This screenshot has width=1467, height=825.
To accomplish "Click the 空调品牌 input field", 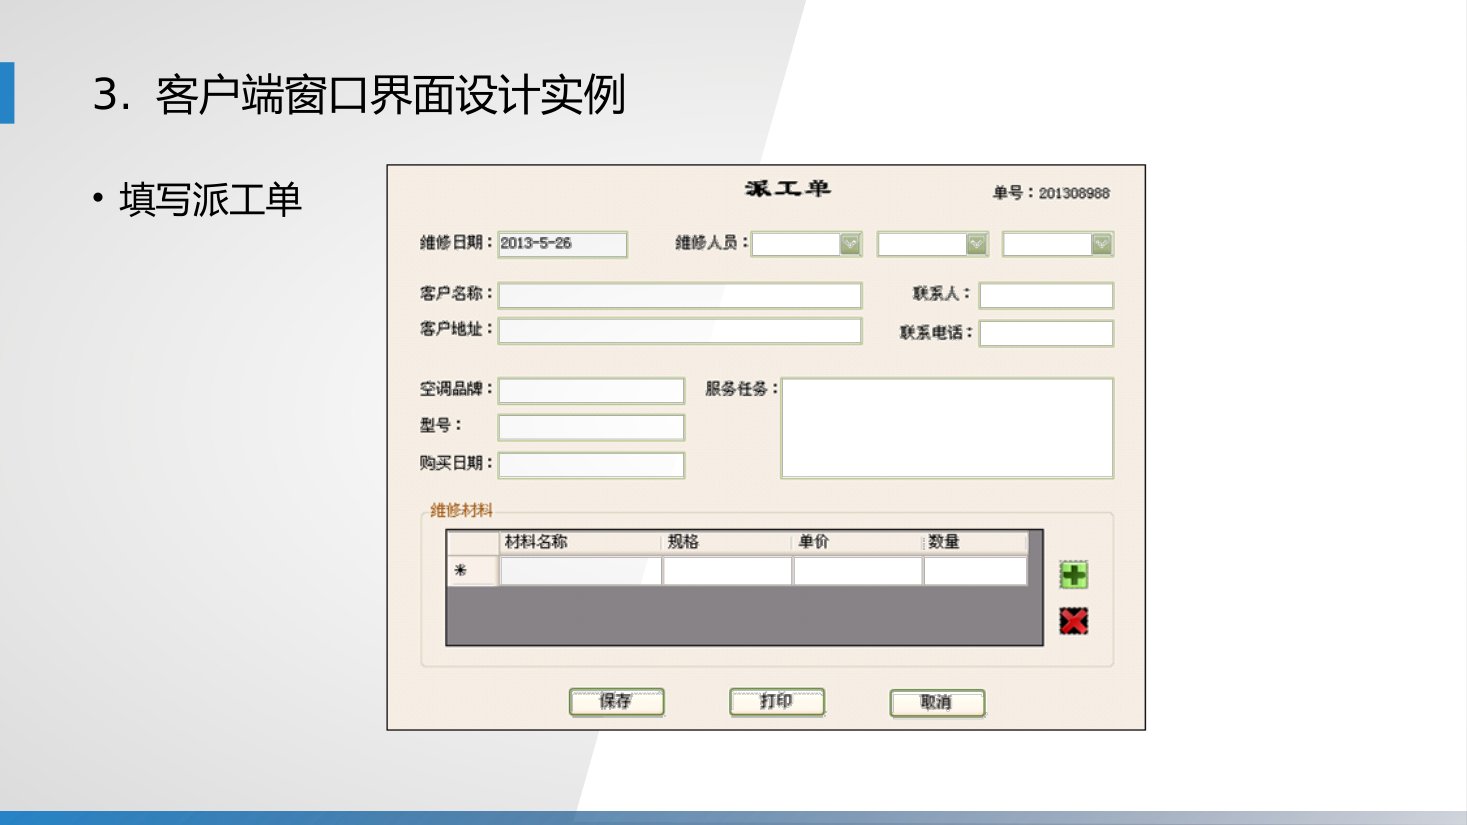I will 591,390.
